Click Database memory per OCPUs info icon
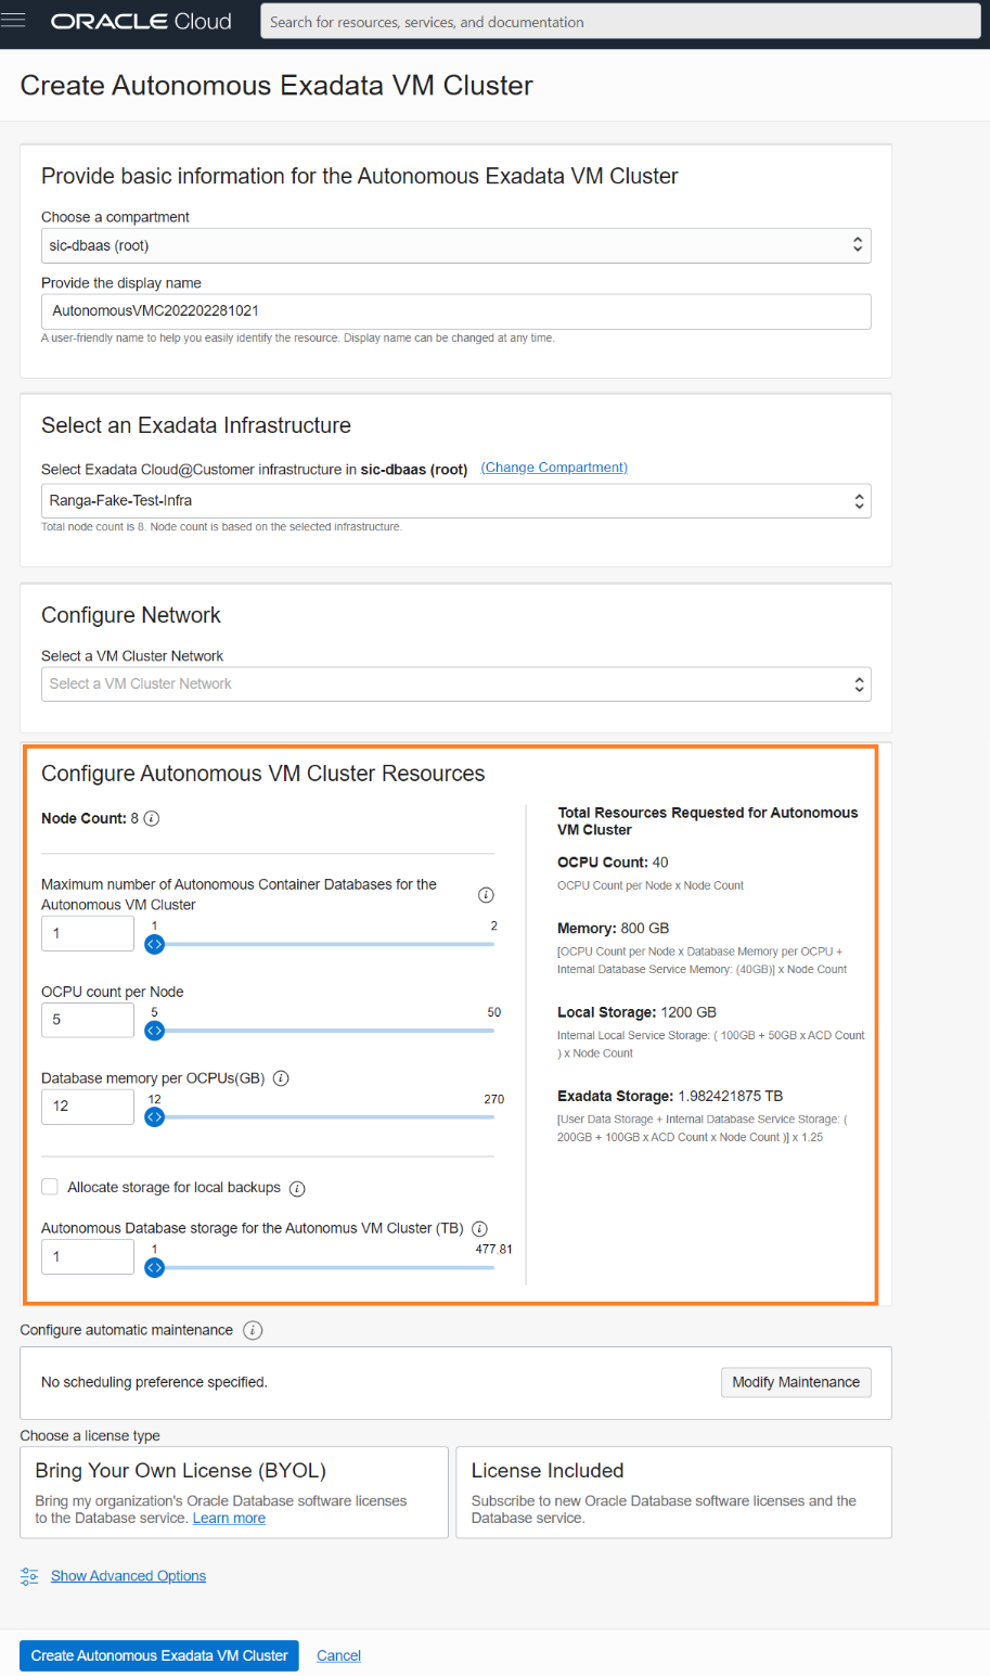 [x=281, y=1078]
